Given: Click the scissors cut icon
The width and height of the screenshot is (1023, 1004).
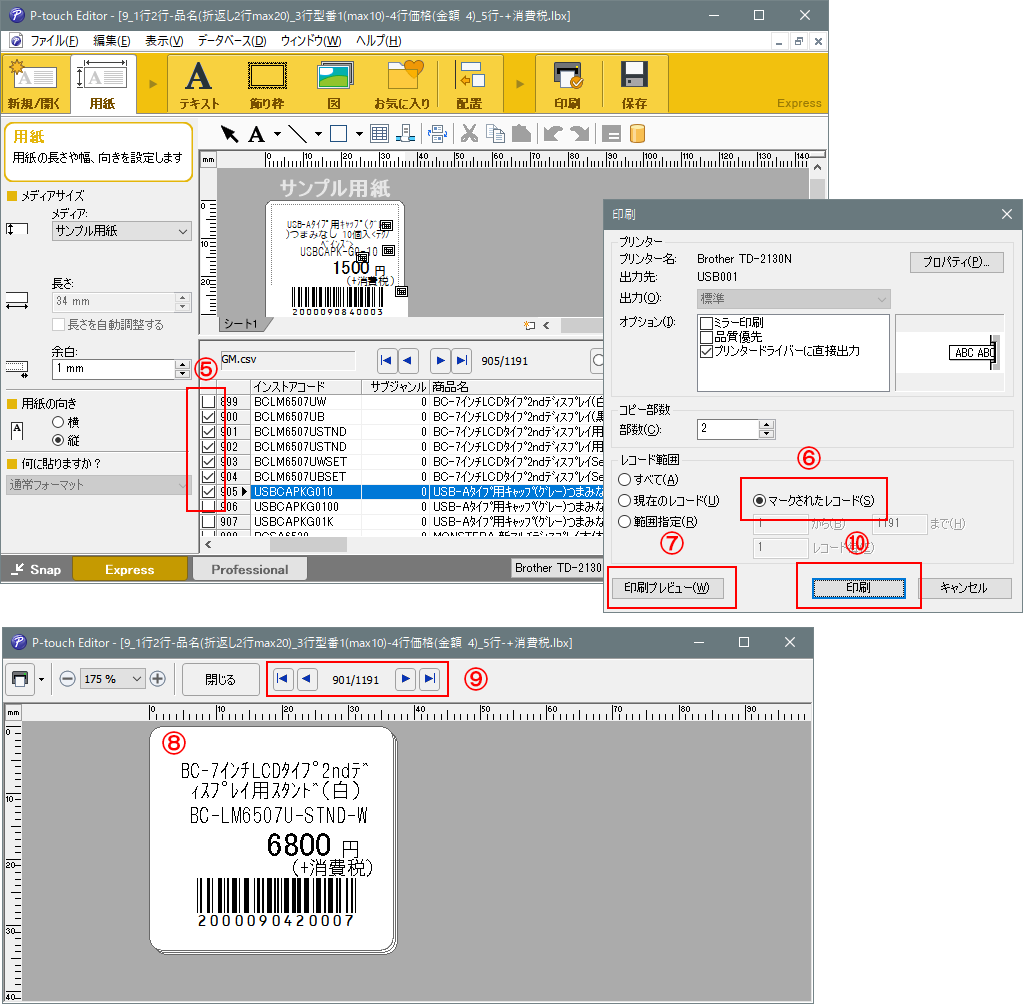Looking at the screenshot, I should pos(469,134).
